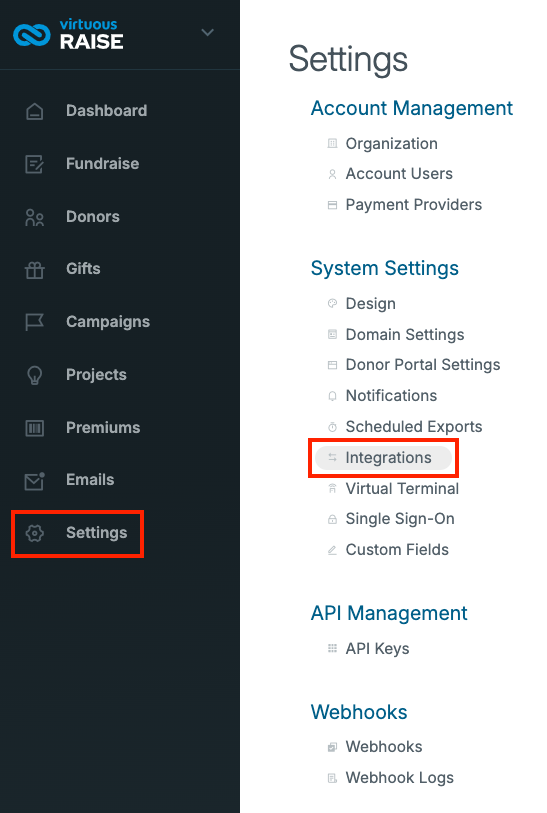Screen dimensions: 547x813
Task: Open Payment Providers
Action: point(414,205)
